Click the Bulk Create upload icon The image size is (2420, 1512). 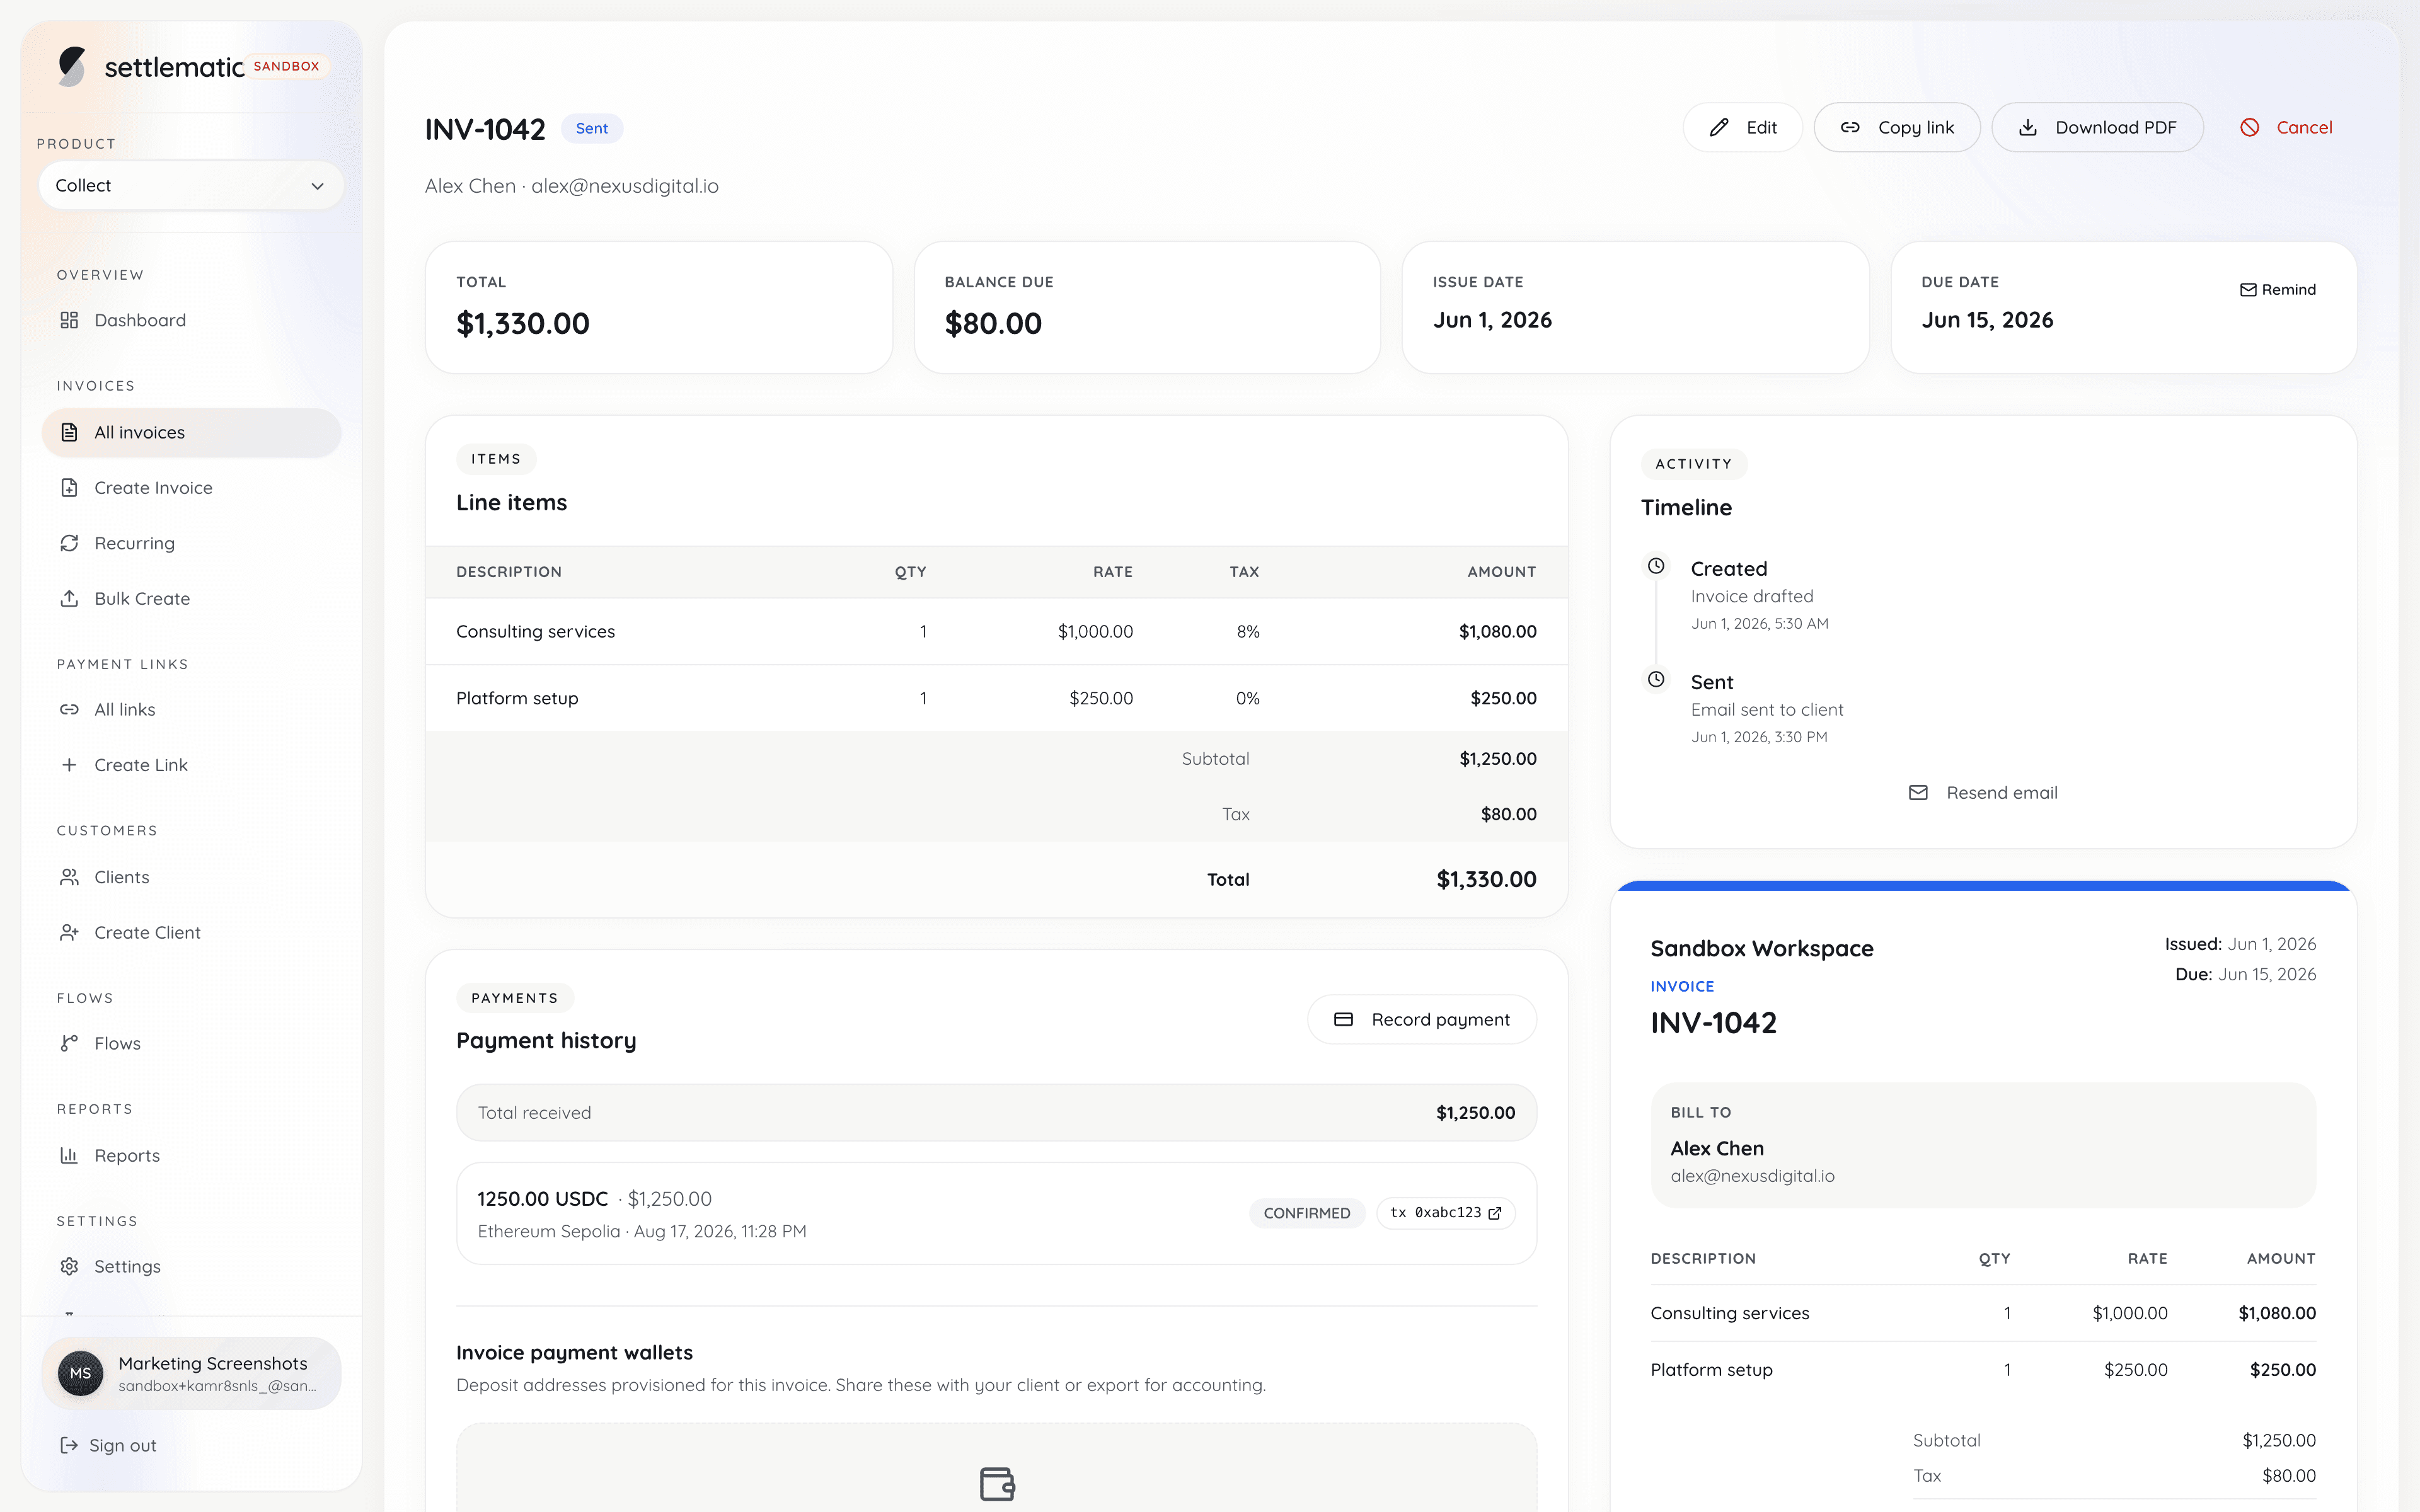tap(69, 599)
